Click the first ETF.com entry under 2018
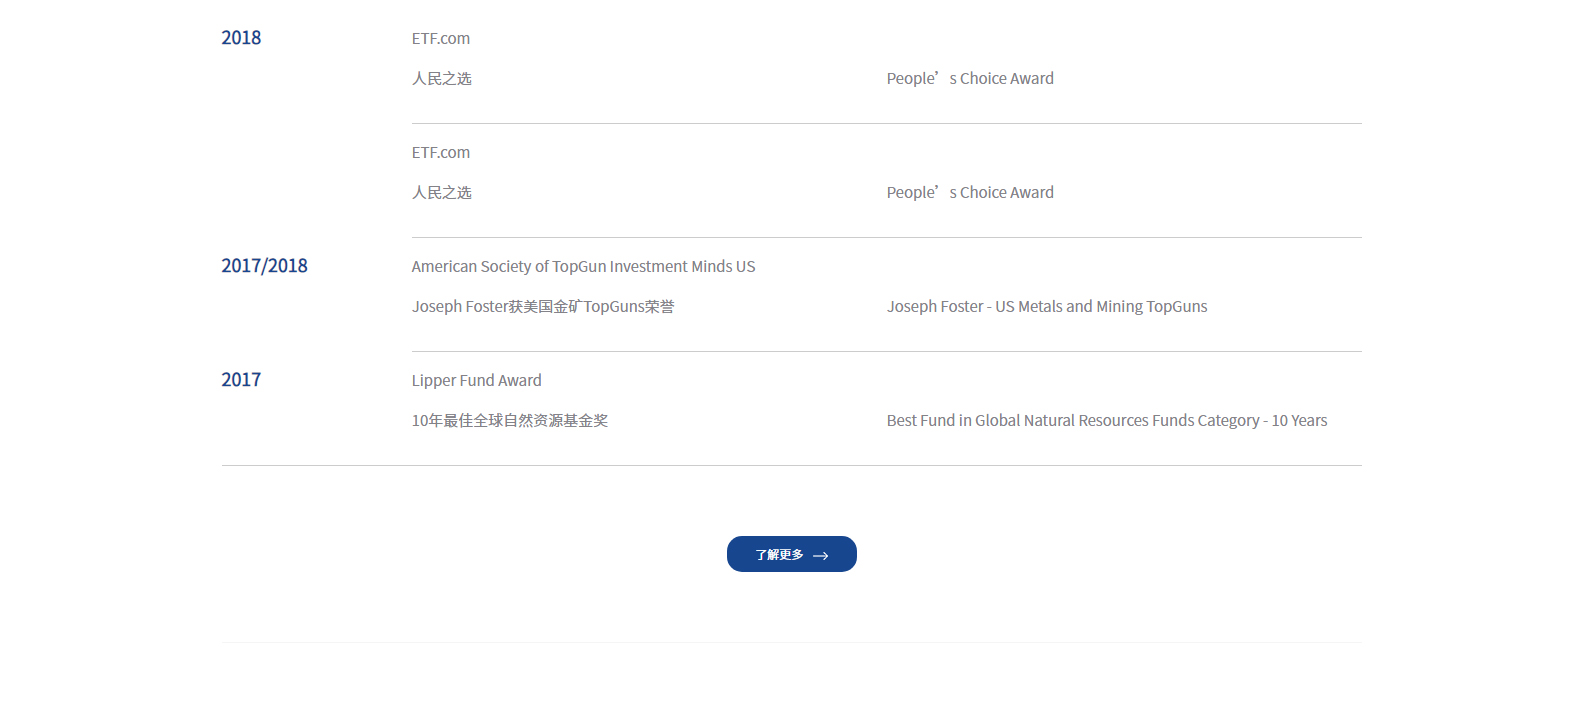This screenshot has height=717, width=1582. click(x=440, y=39)
